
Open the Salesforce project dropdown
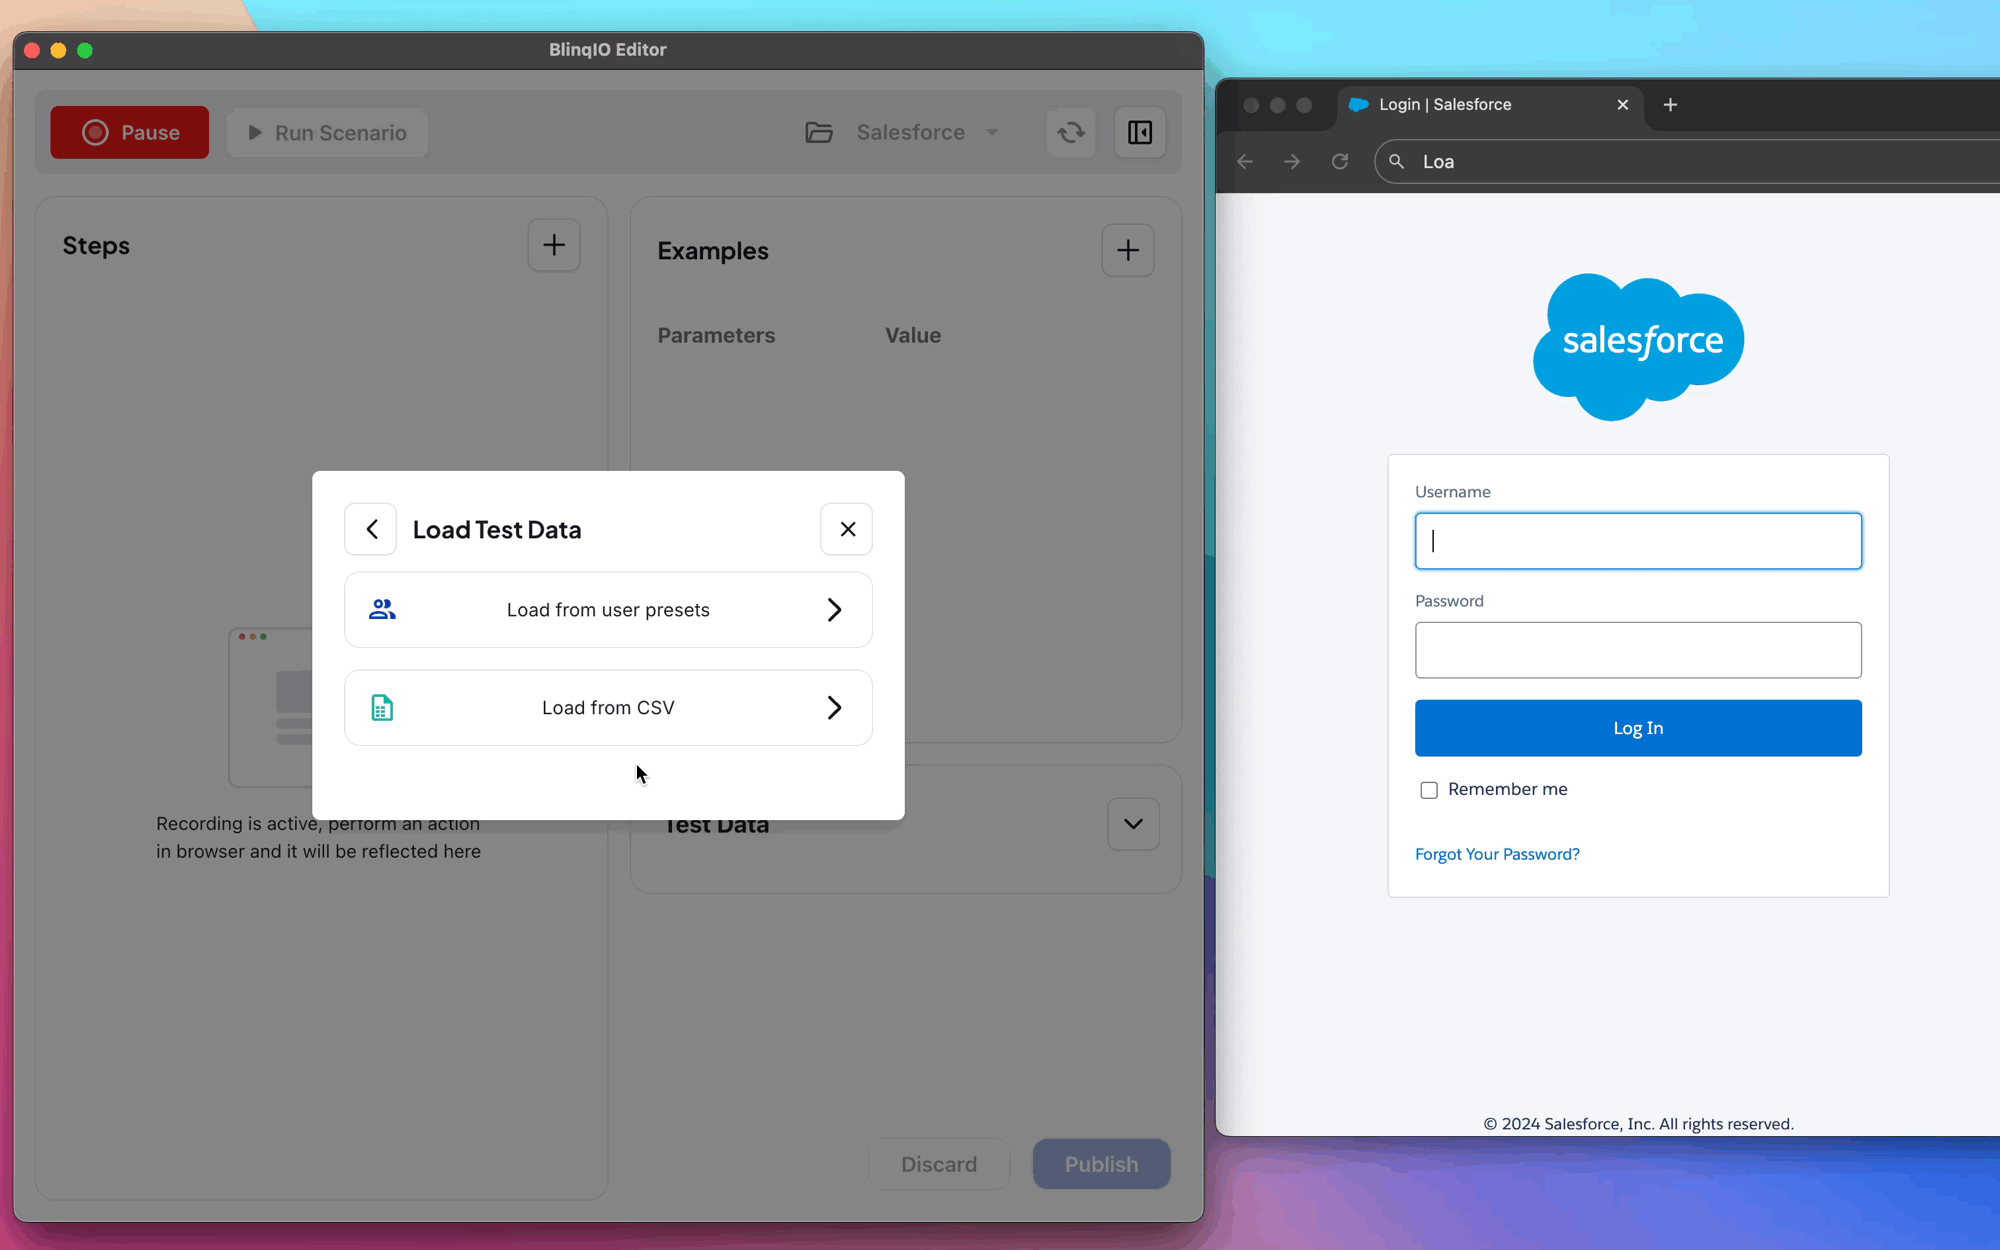coord(927,132)
